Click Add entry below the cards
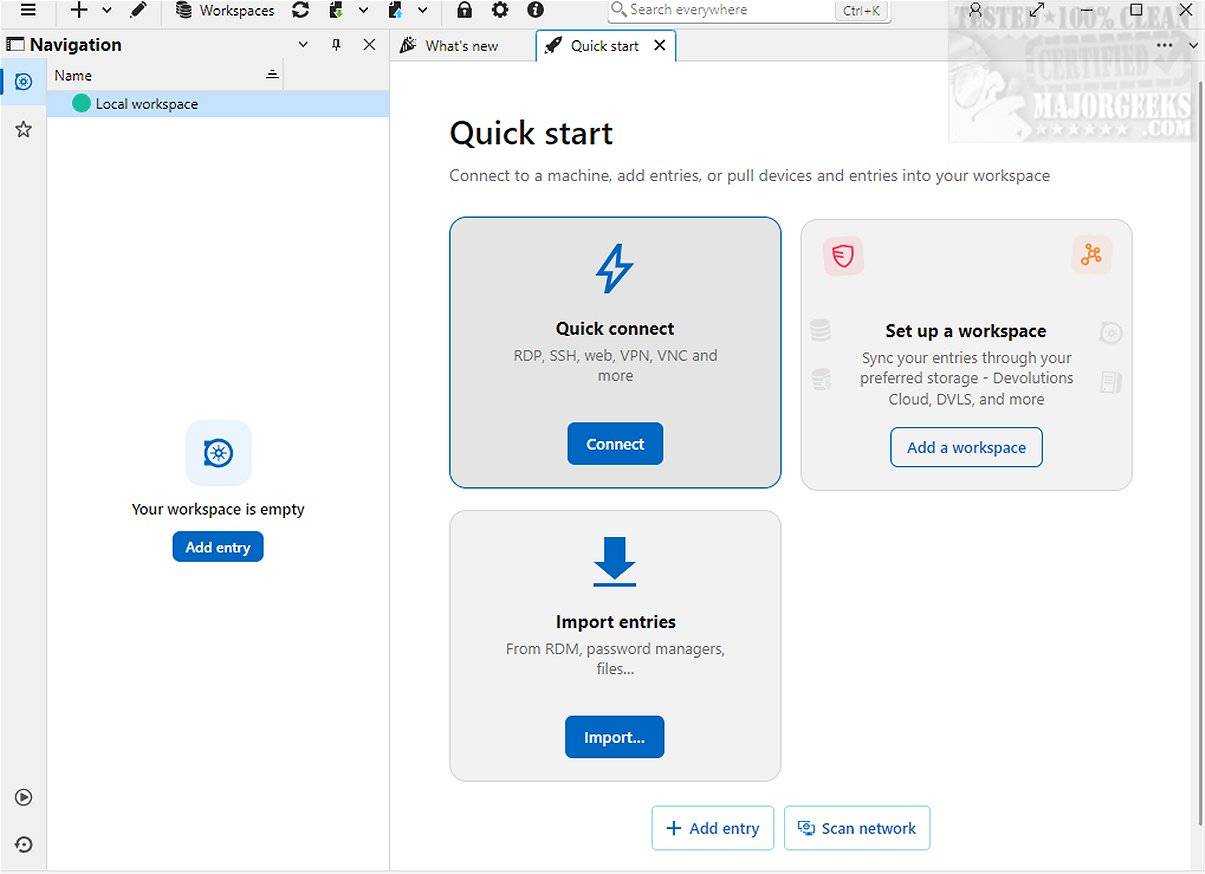This screenshot has width=1205, height=874. (713, 828)
